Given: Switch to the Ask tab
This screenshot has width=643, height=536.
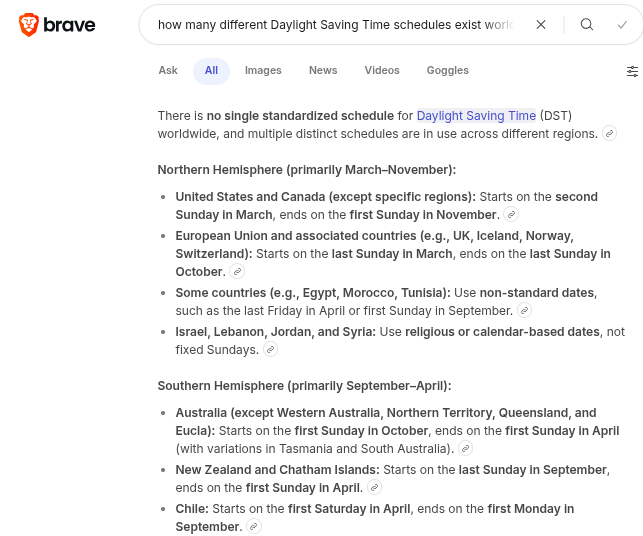Looking at the screenshot, I should (168, 71).
